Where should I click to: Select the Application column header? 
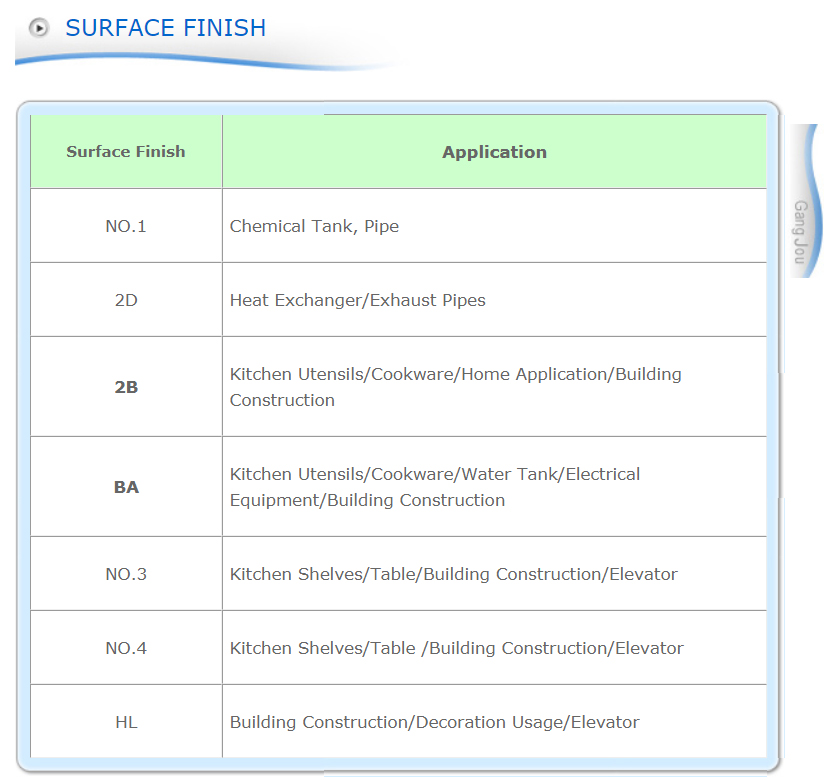point(494,152)
